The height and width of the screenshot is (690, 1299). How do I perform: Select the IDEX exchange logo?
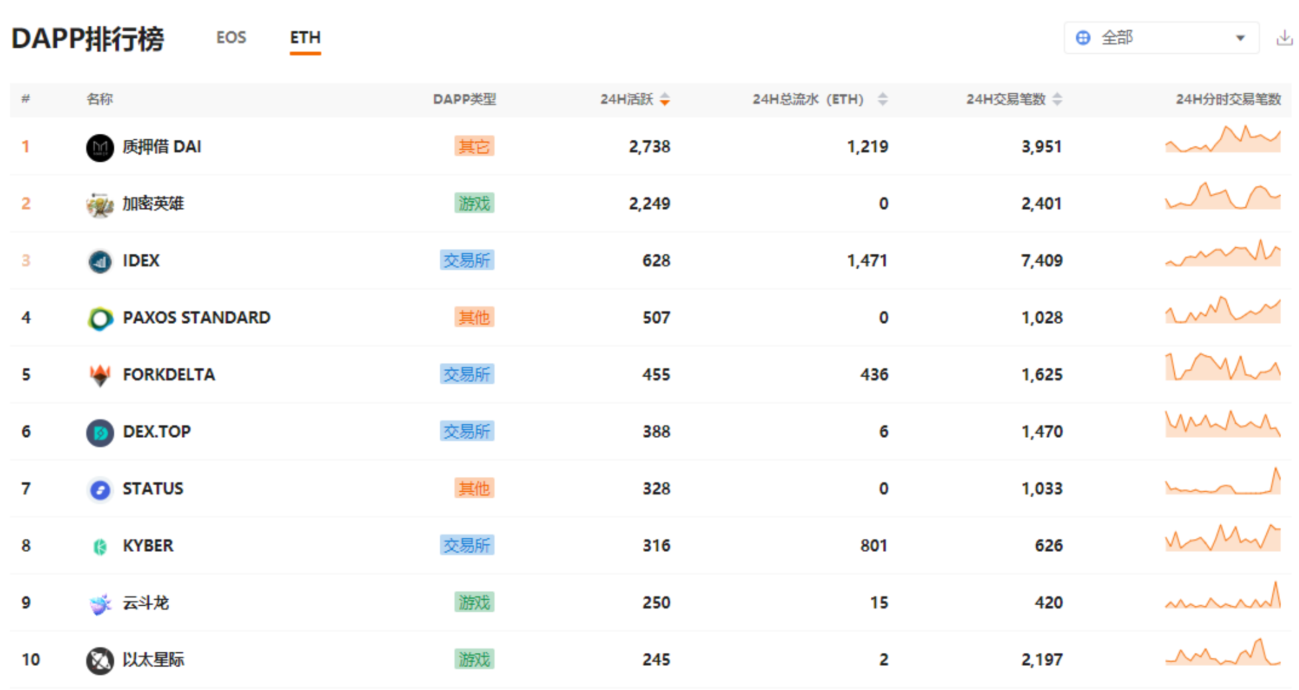point(100,262)
